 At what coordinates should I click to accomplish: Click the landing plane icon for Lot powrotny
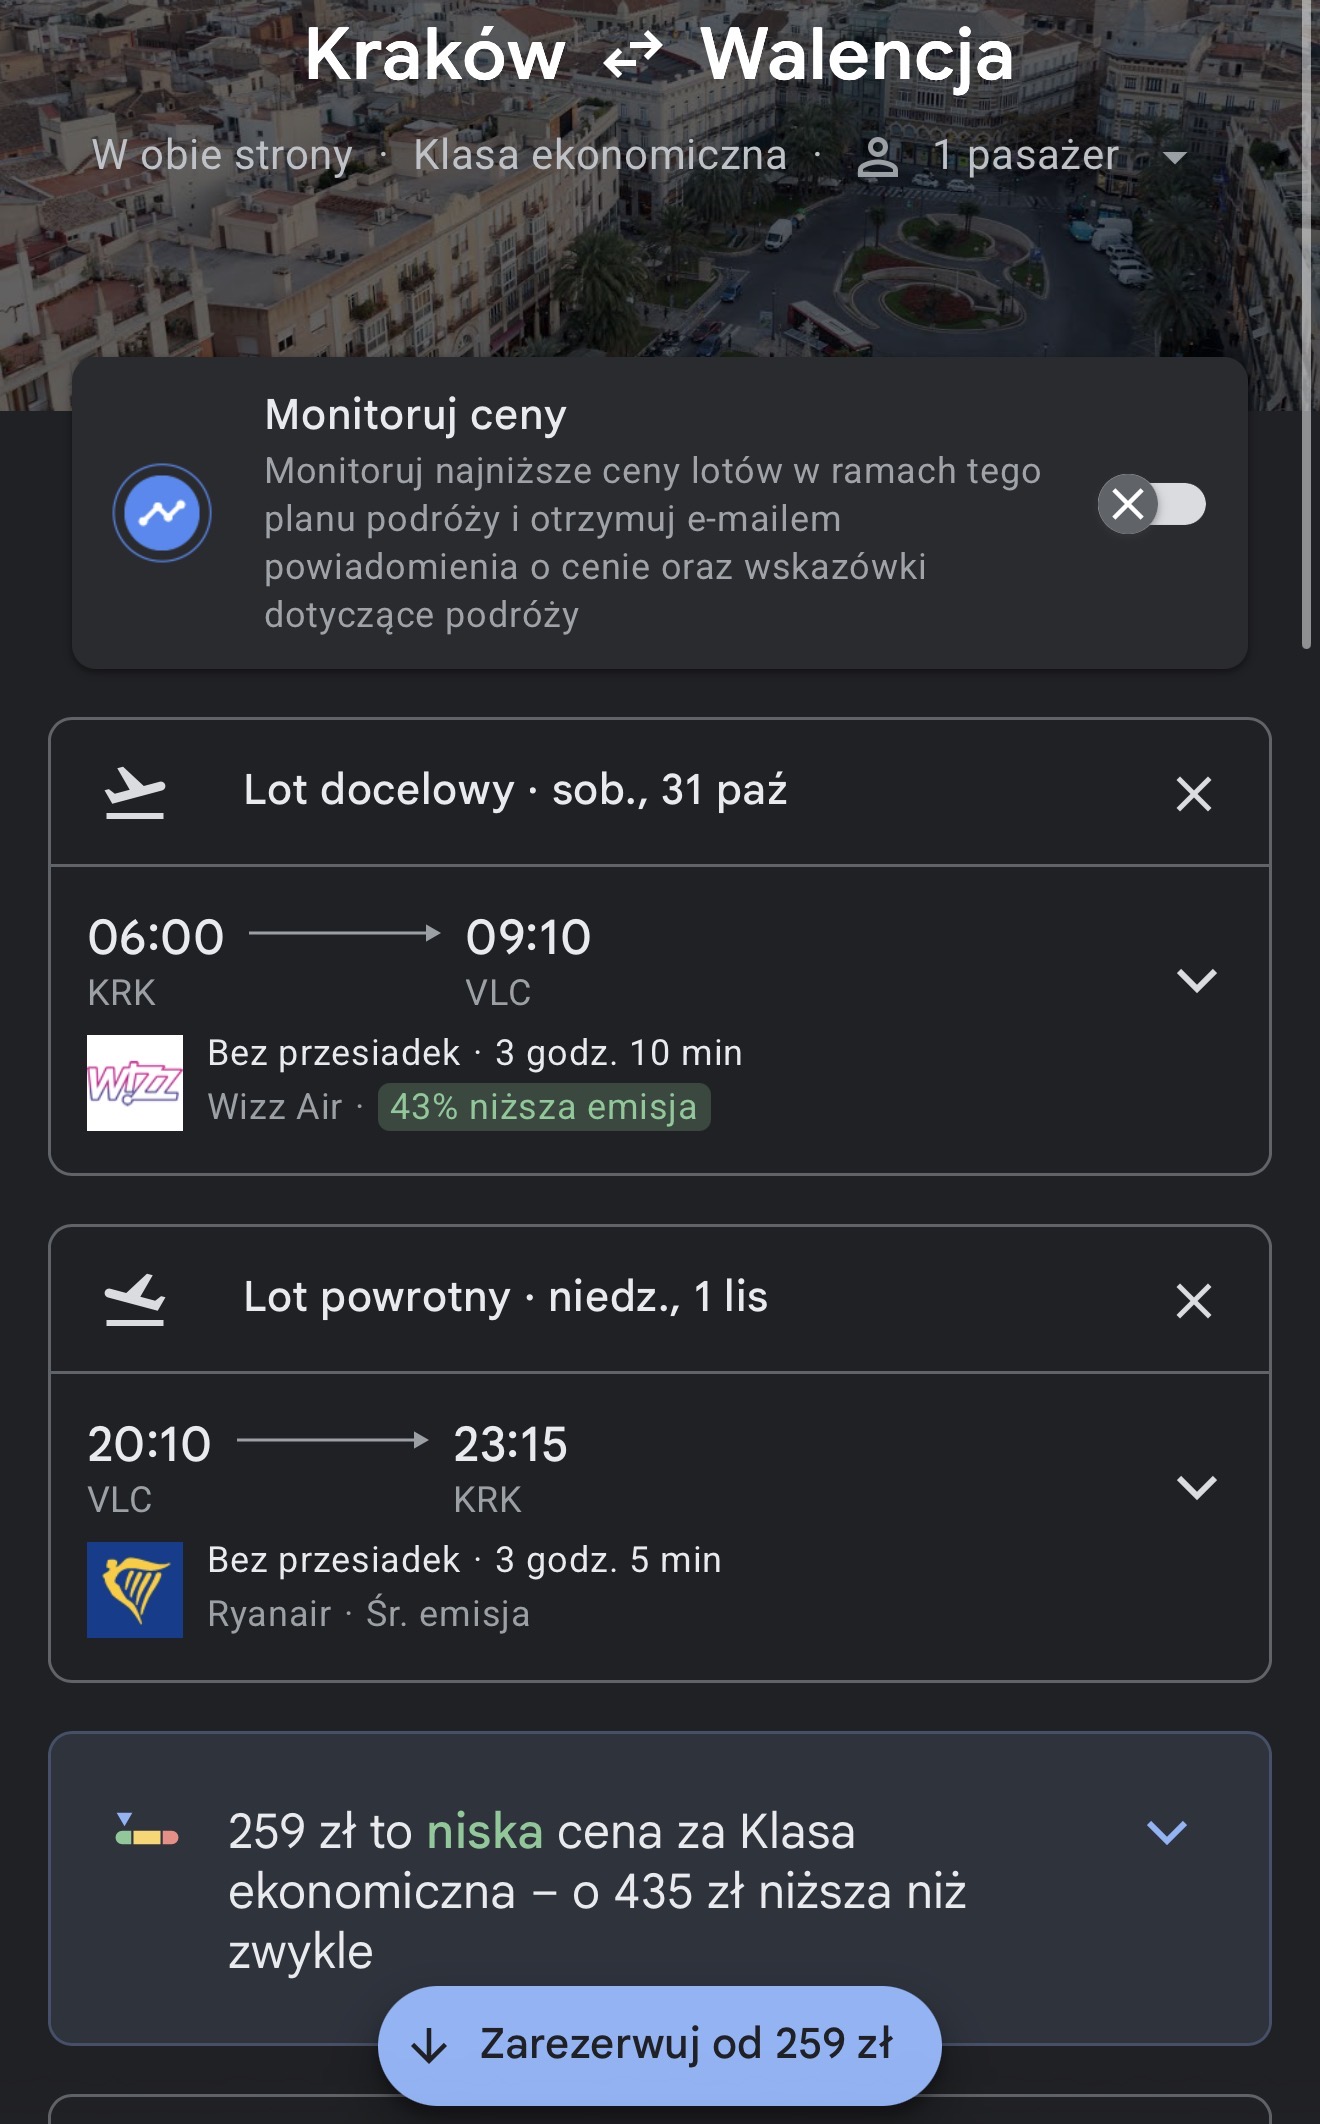[135, 1300]
